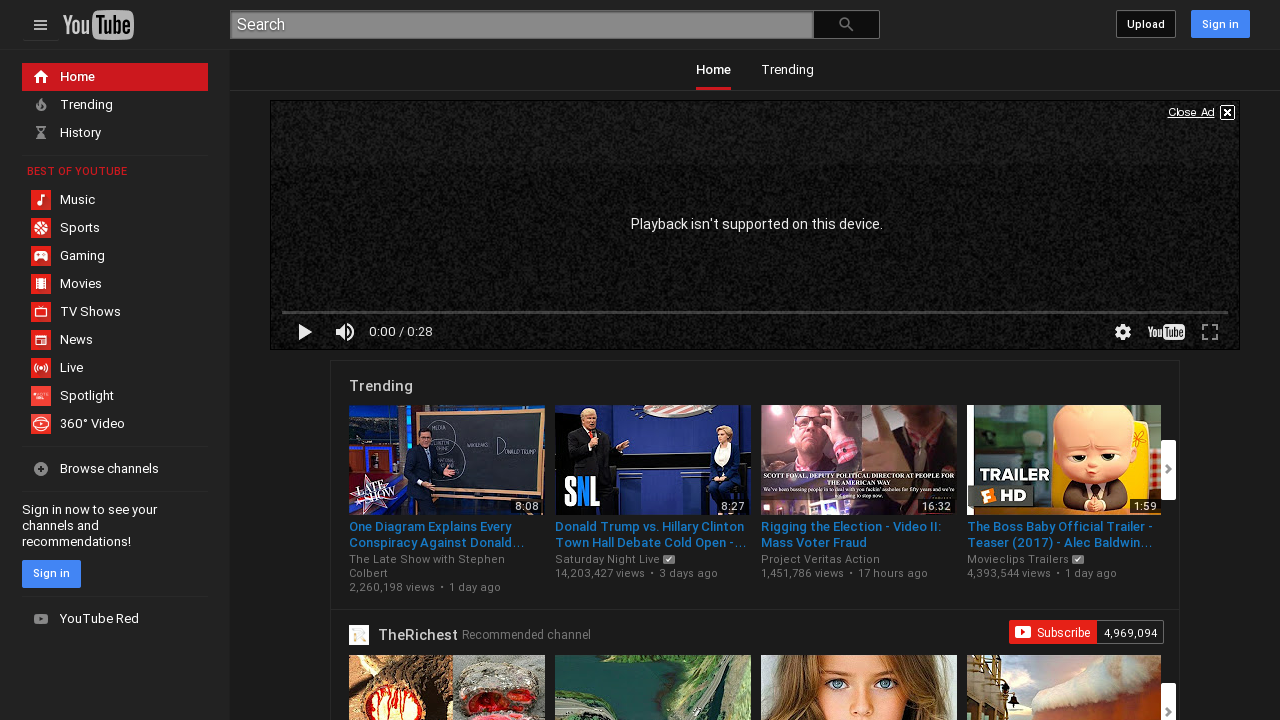Open The Late Show with Stephen Colbert channel
1280x720 pixels.
427,567
